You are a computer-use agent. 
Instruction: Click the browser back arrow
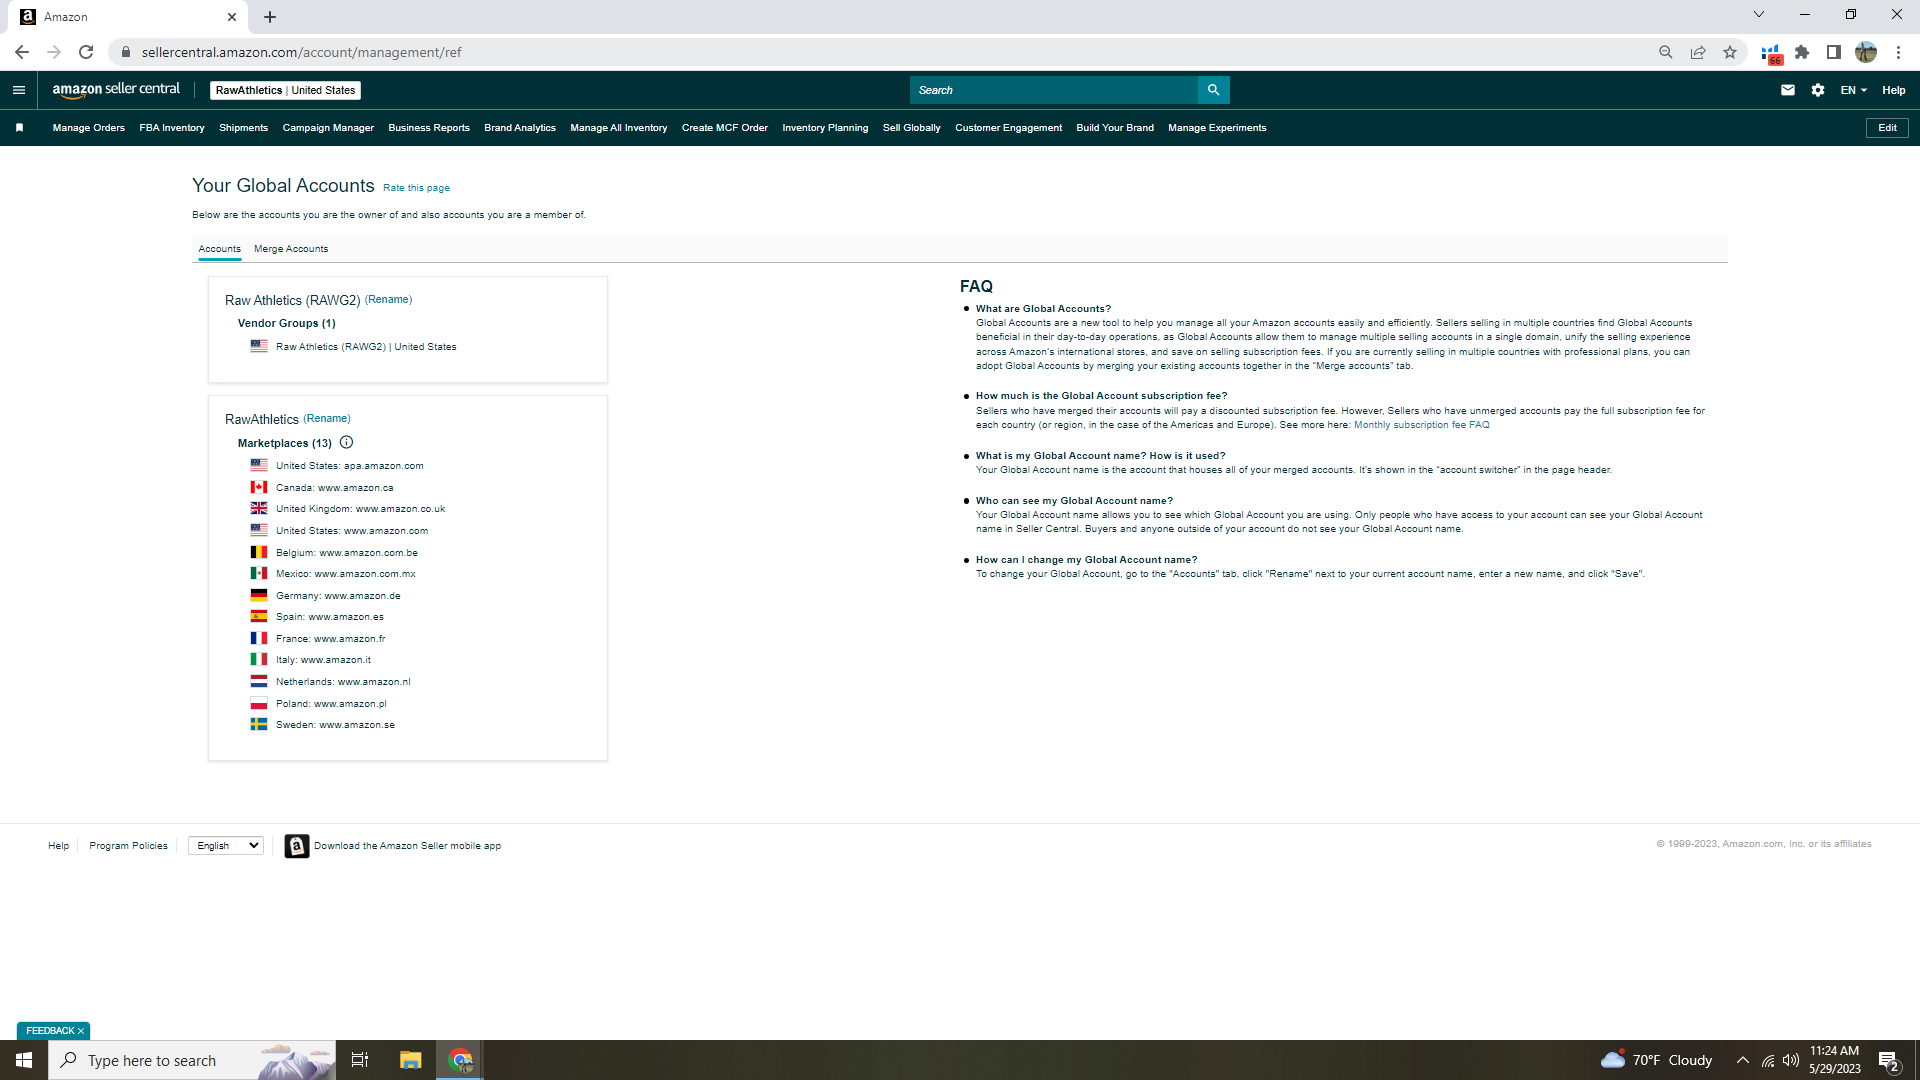[22, 52]
